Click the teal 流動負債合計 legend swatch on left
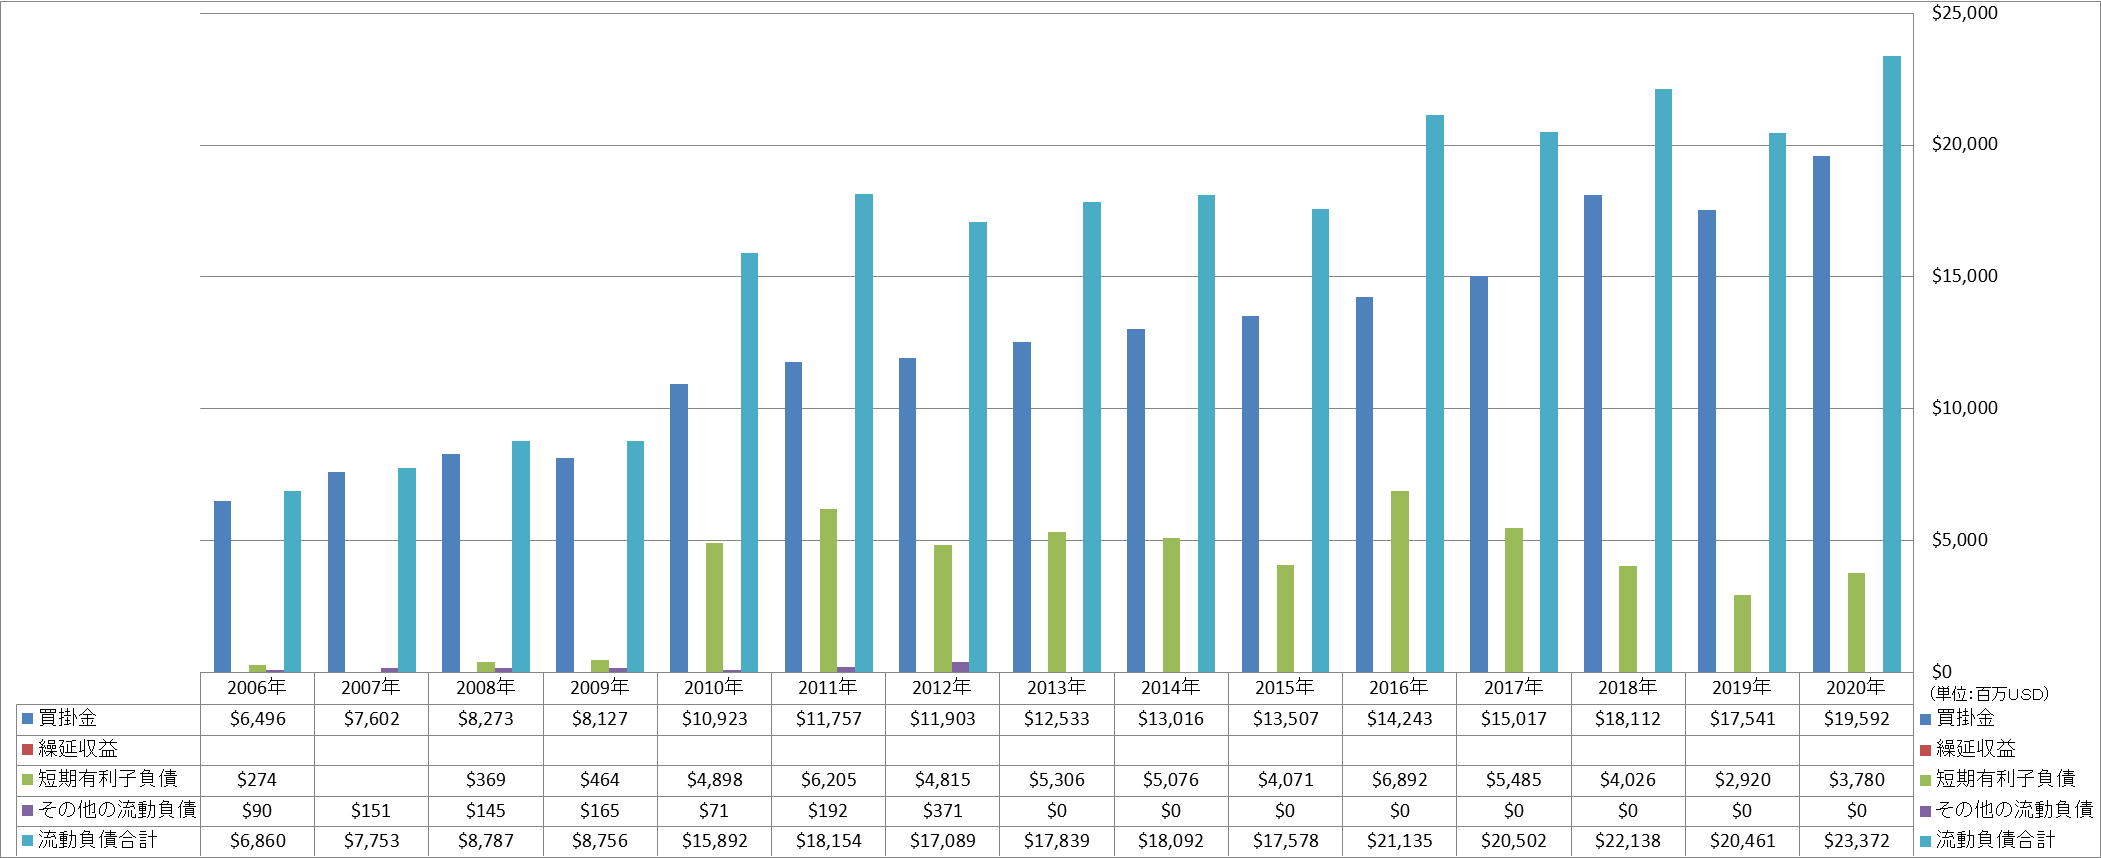2101x858 pixels. coord(28,840)
